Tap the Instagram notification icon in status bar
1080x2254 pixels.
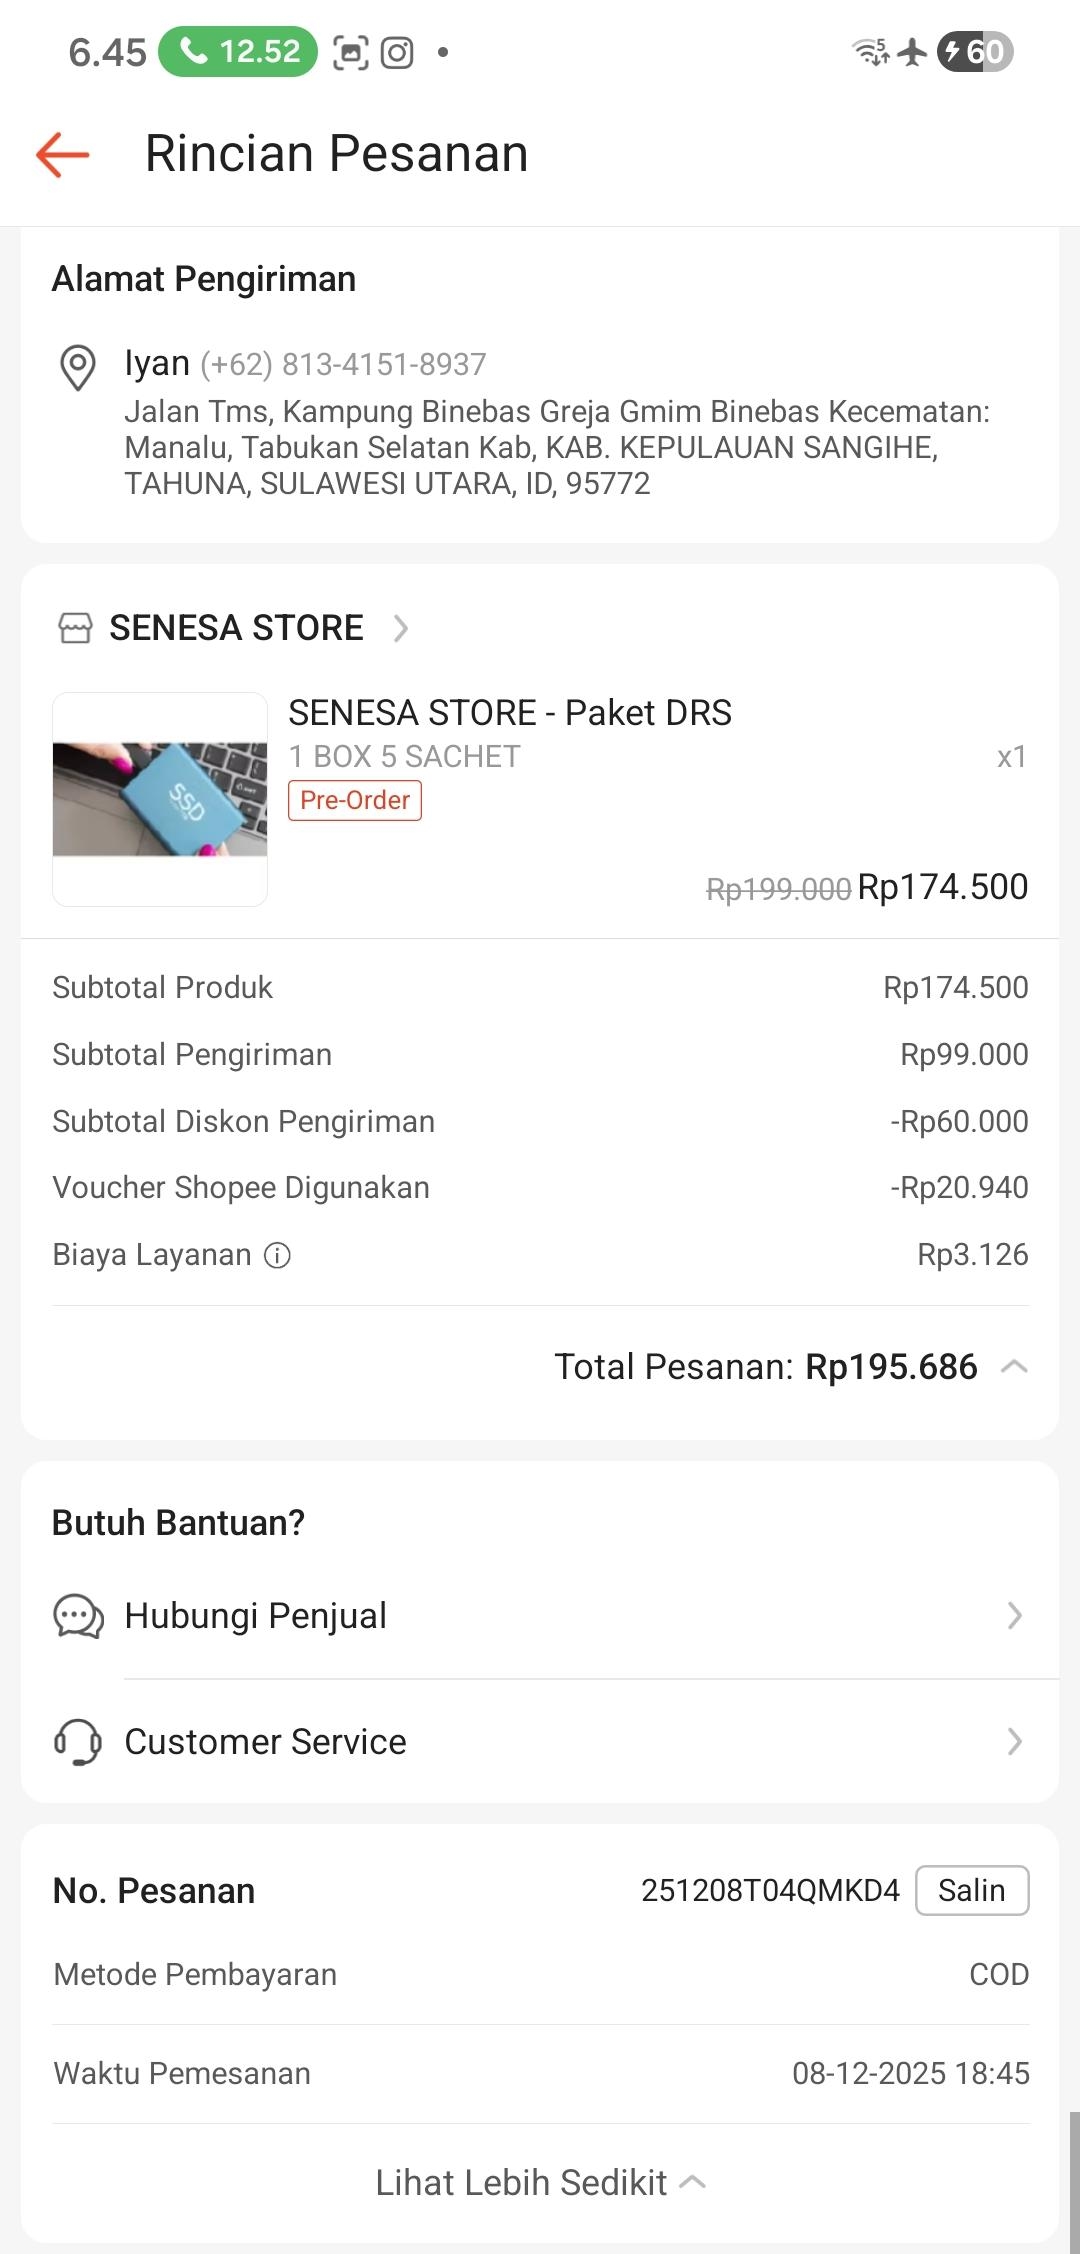coord(397,52)
